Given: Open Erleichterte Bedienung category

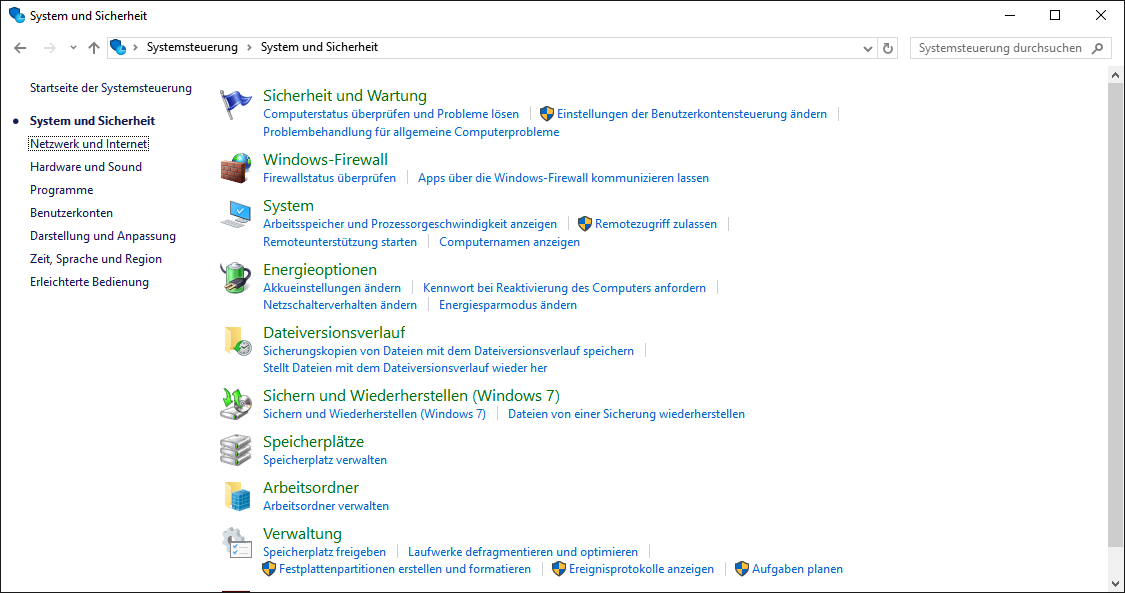Looking at the screenshot, I should tap(90, 282).
